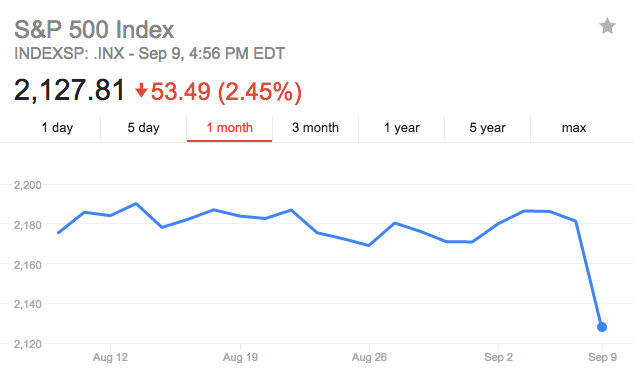Screen dimensions: 634x375
Task: Select the 1 month tab
Action: tap(229, 128)
